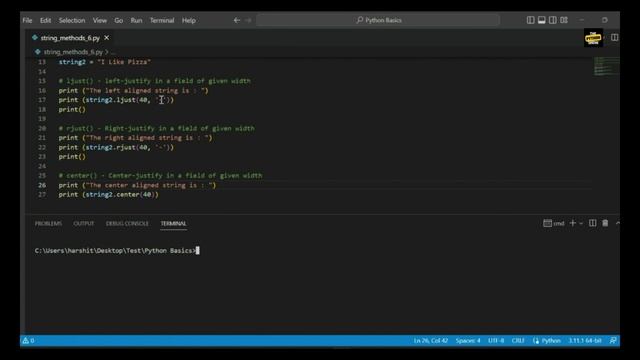Click the string2.center(40) code line
The width and height of the screenshot is (640, 360).
pyautogui.click(x=109, y=195)
